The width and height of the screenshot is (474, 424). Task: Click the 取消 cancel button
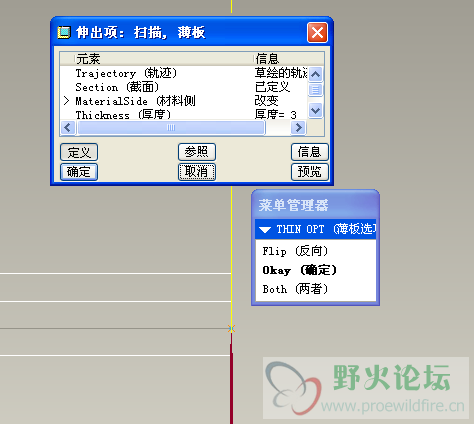pyautogui.click(x=197, y=172)
